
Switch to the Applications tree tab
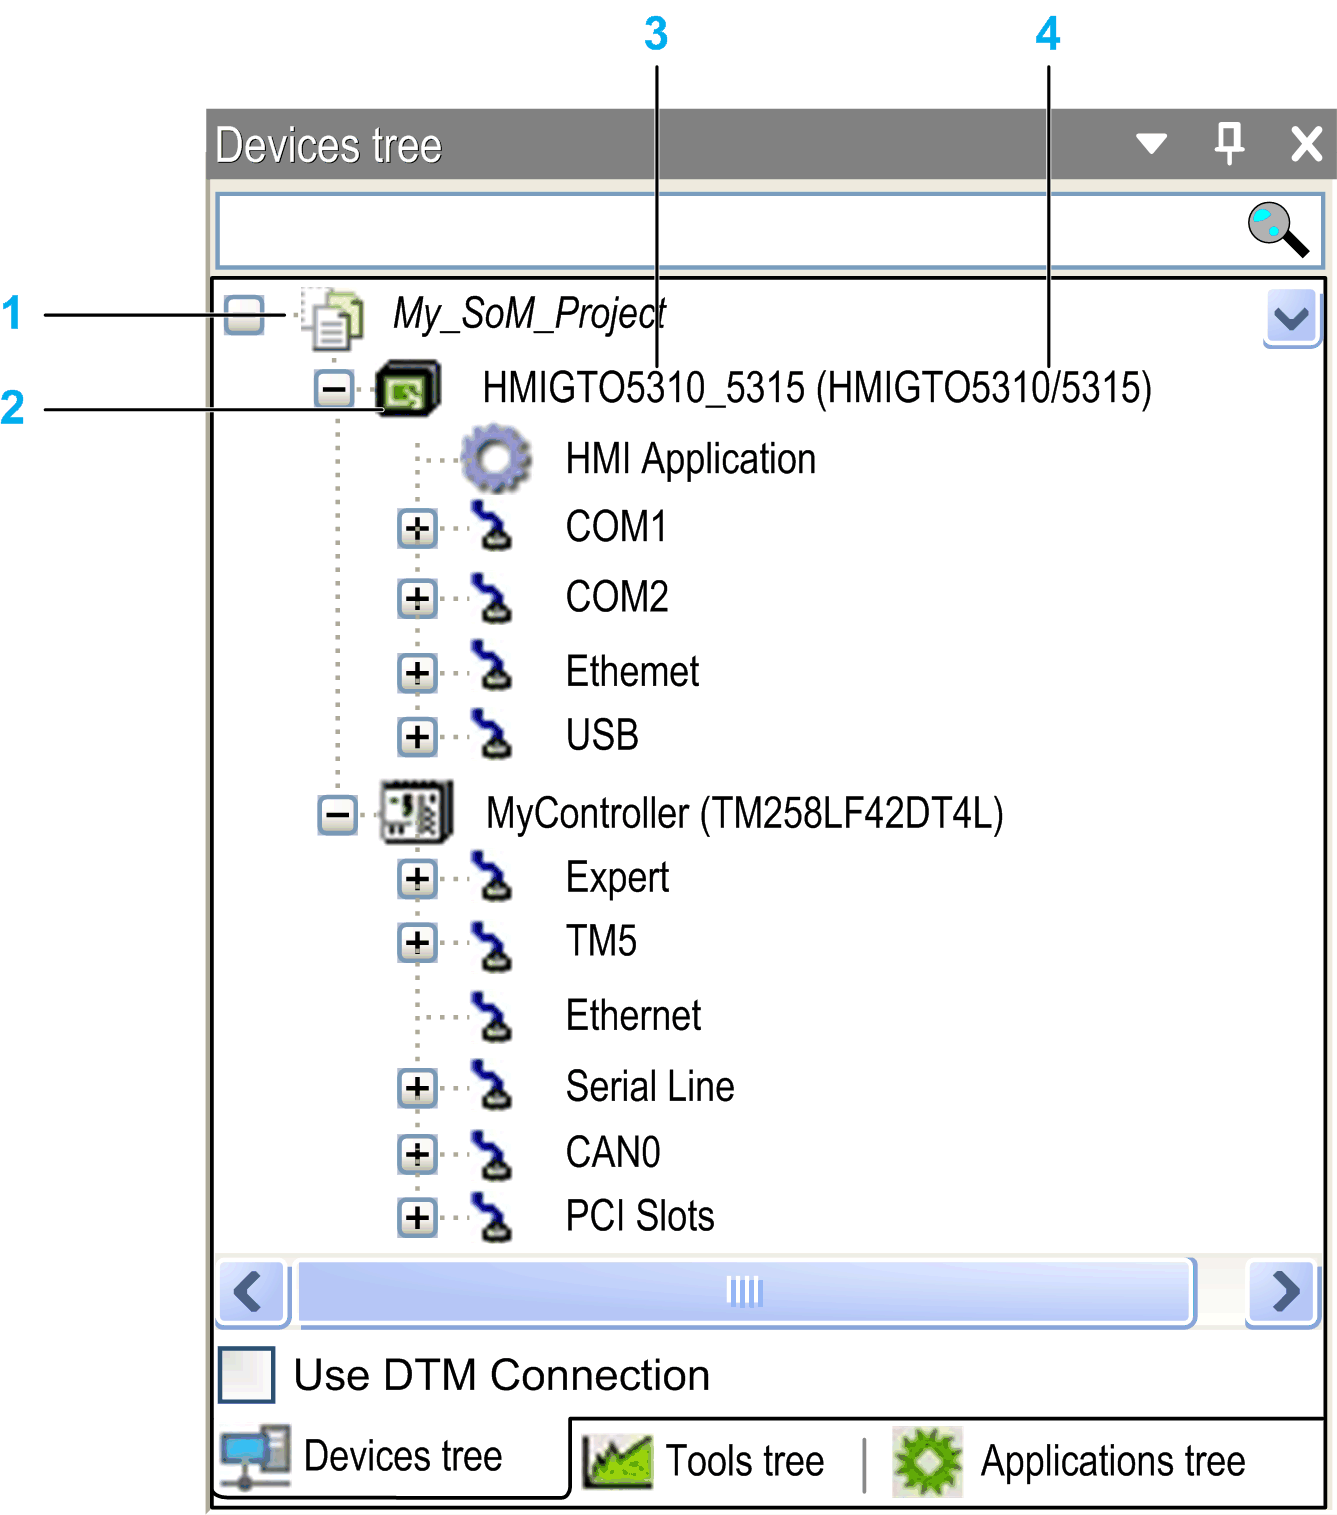pos(1070,1461)
